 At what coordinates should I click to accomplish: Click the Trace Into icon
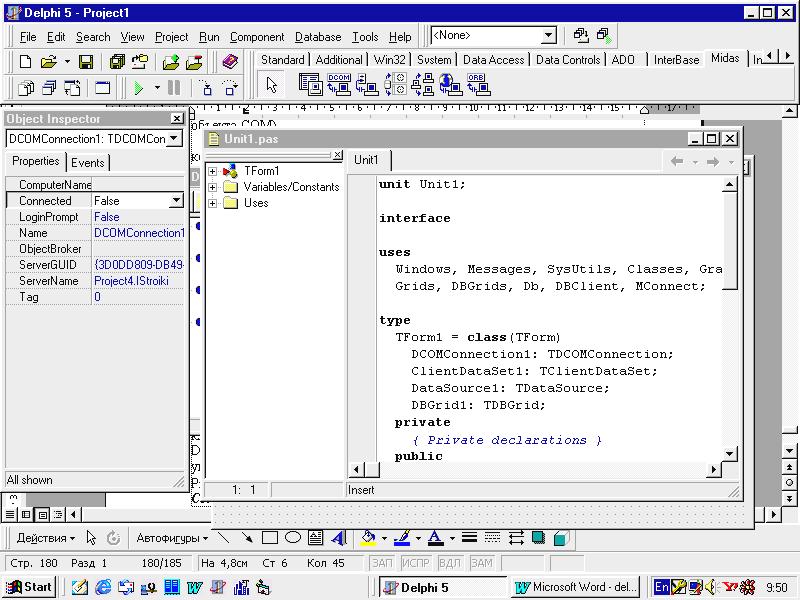tap(206, 88)
